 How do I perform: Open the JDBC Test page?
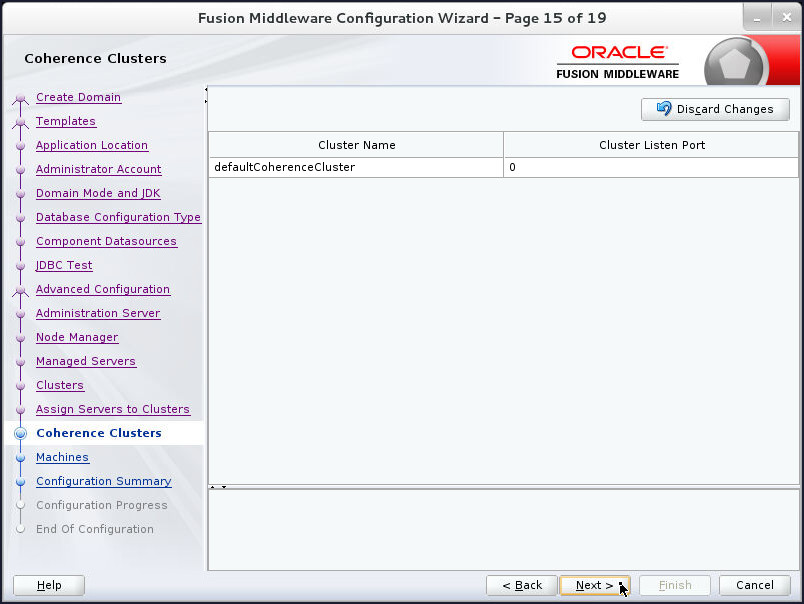pos(64,265)
